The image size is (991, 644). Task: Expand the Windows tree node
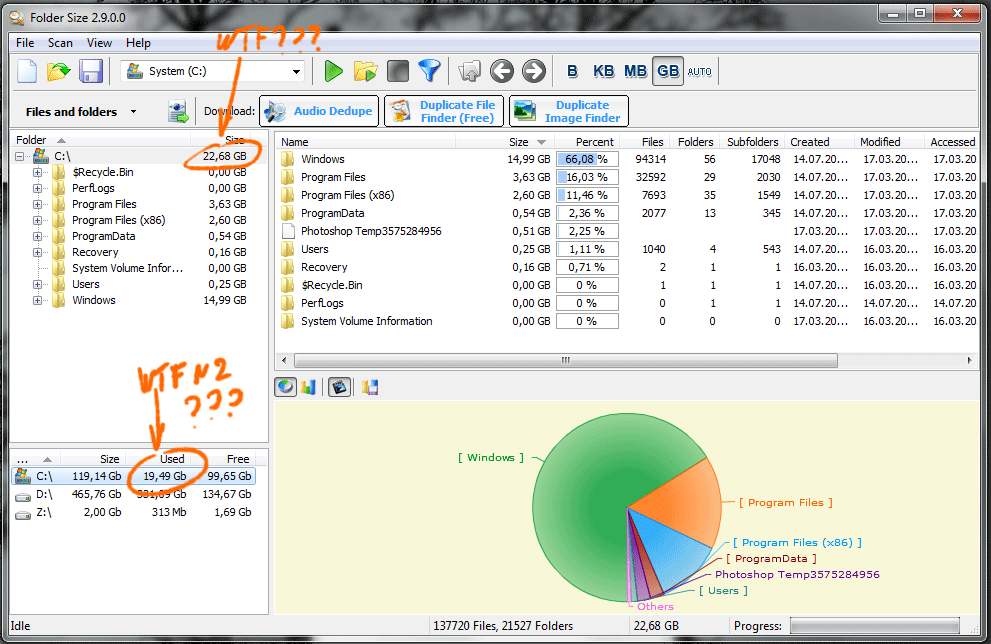(37, 301)
